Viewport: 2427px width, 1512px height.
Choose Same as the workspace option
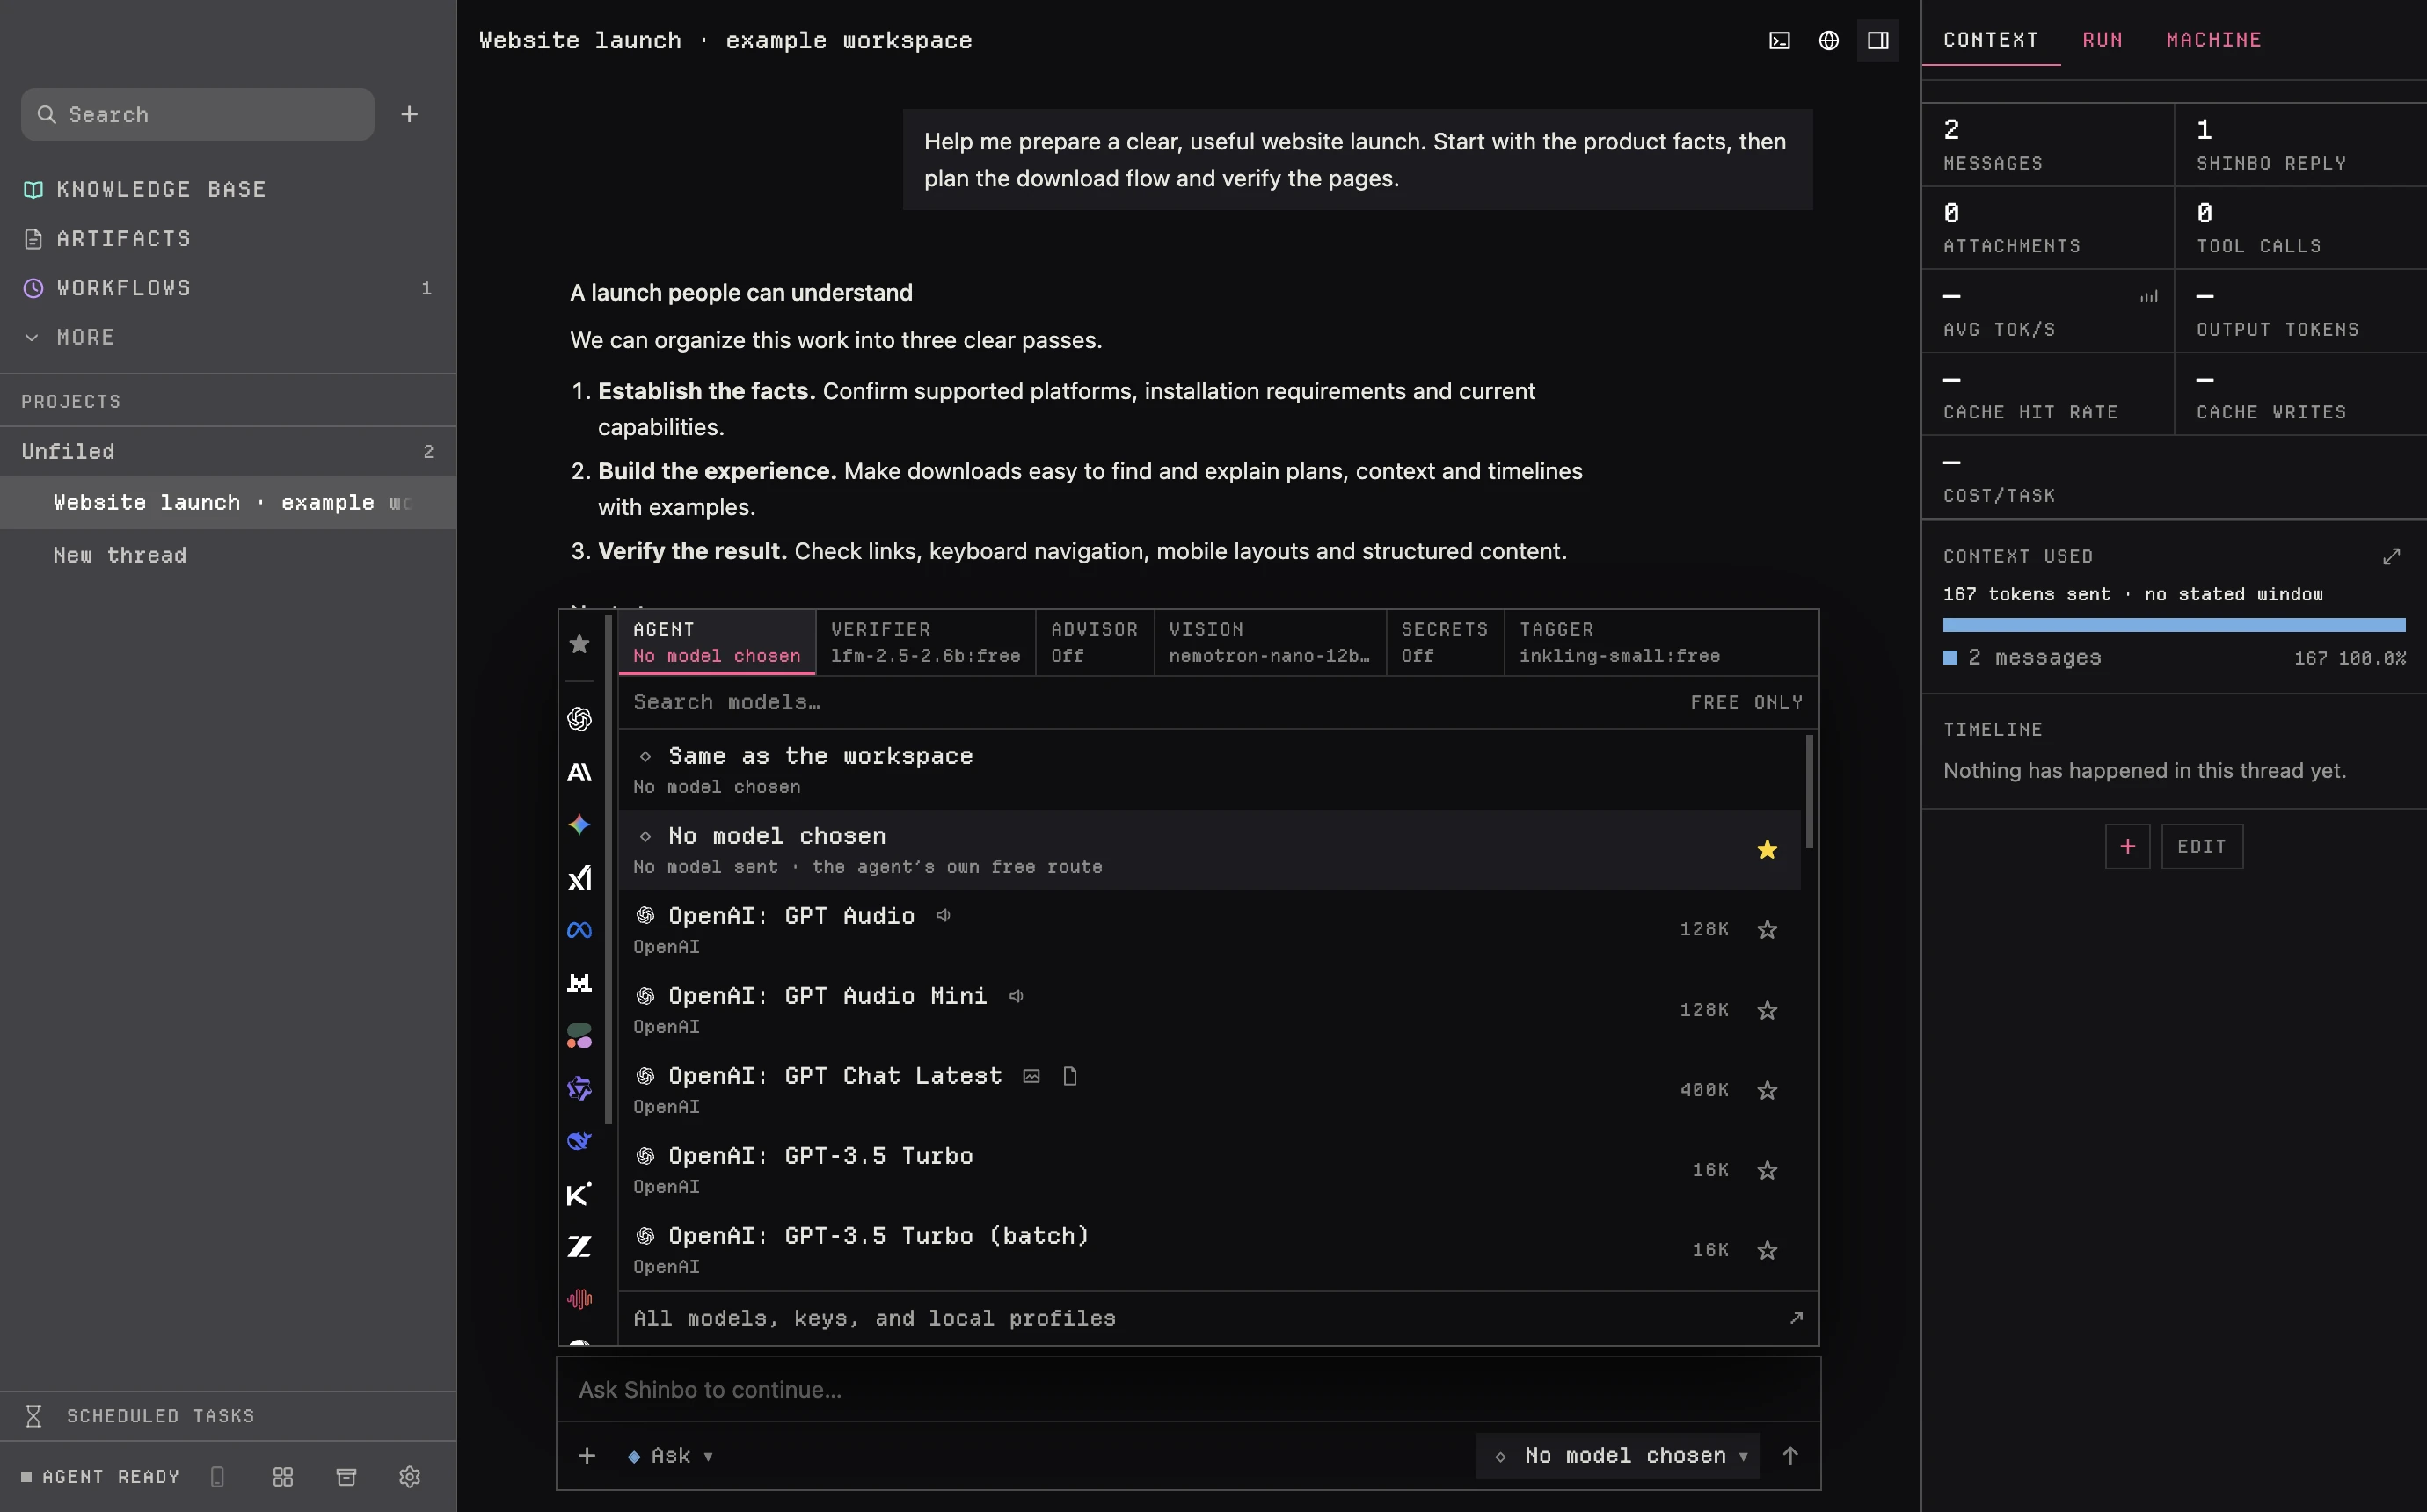pyautogui.click(x=1209, y=769)
